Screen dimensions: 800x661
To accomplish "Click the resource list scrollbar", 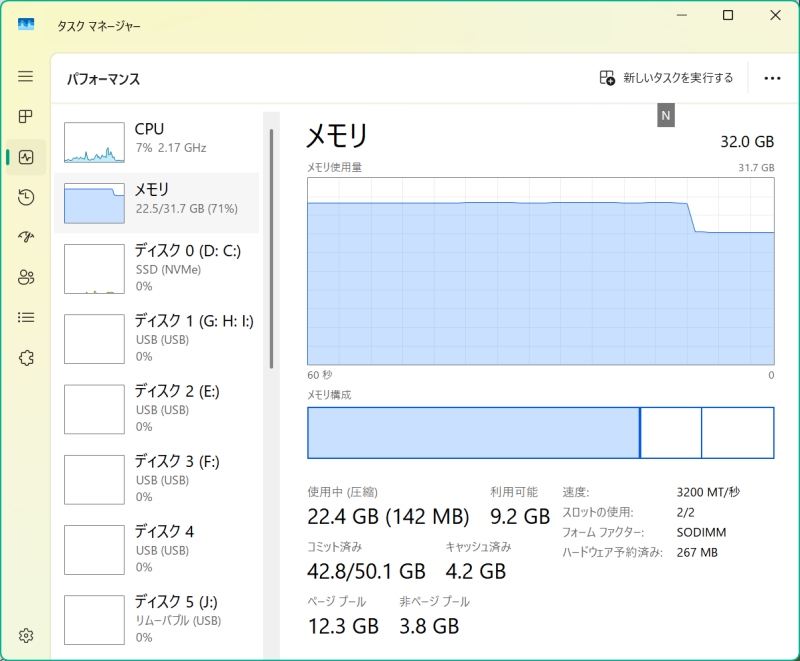I will tap(271, 249).
